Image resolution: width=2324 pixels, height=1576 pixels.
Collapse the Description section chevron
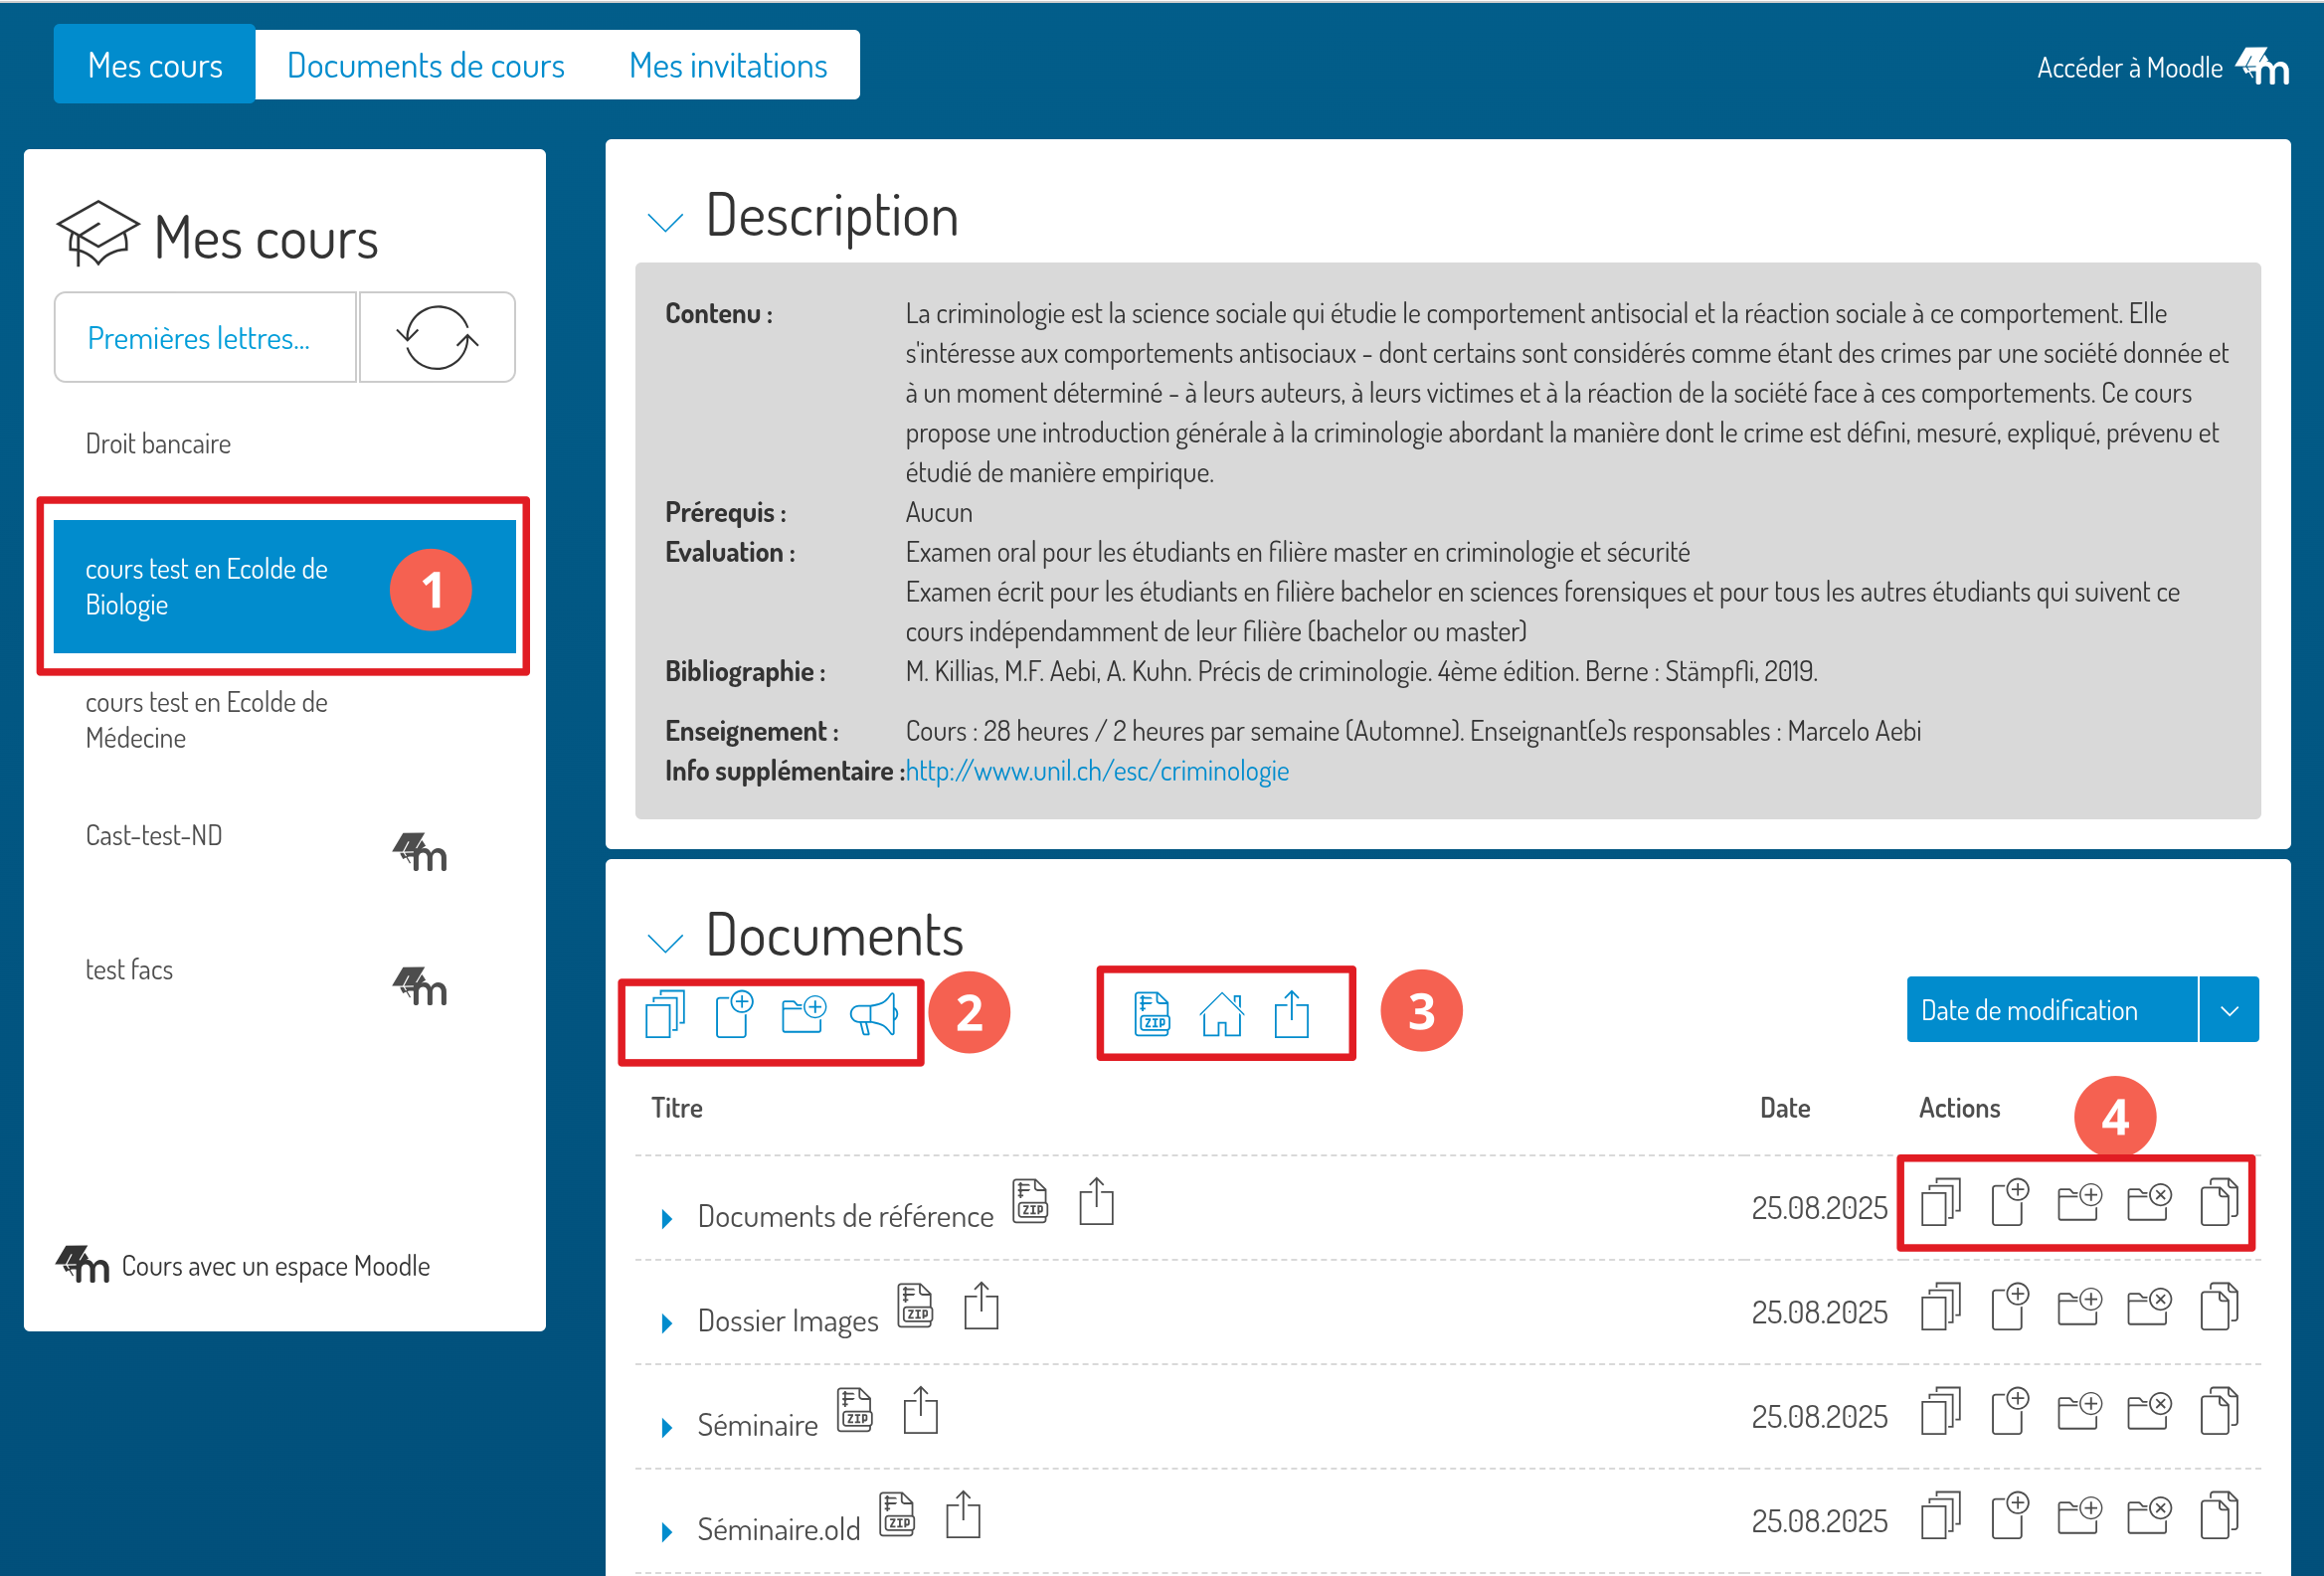point(665,222)
